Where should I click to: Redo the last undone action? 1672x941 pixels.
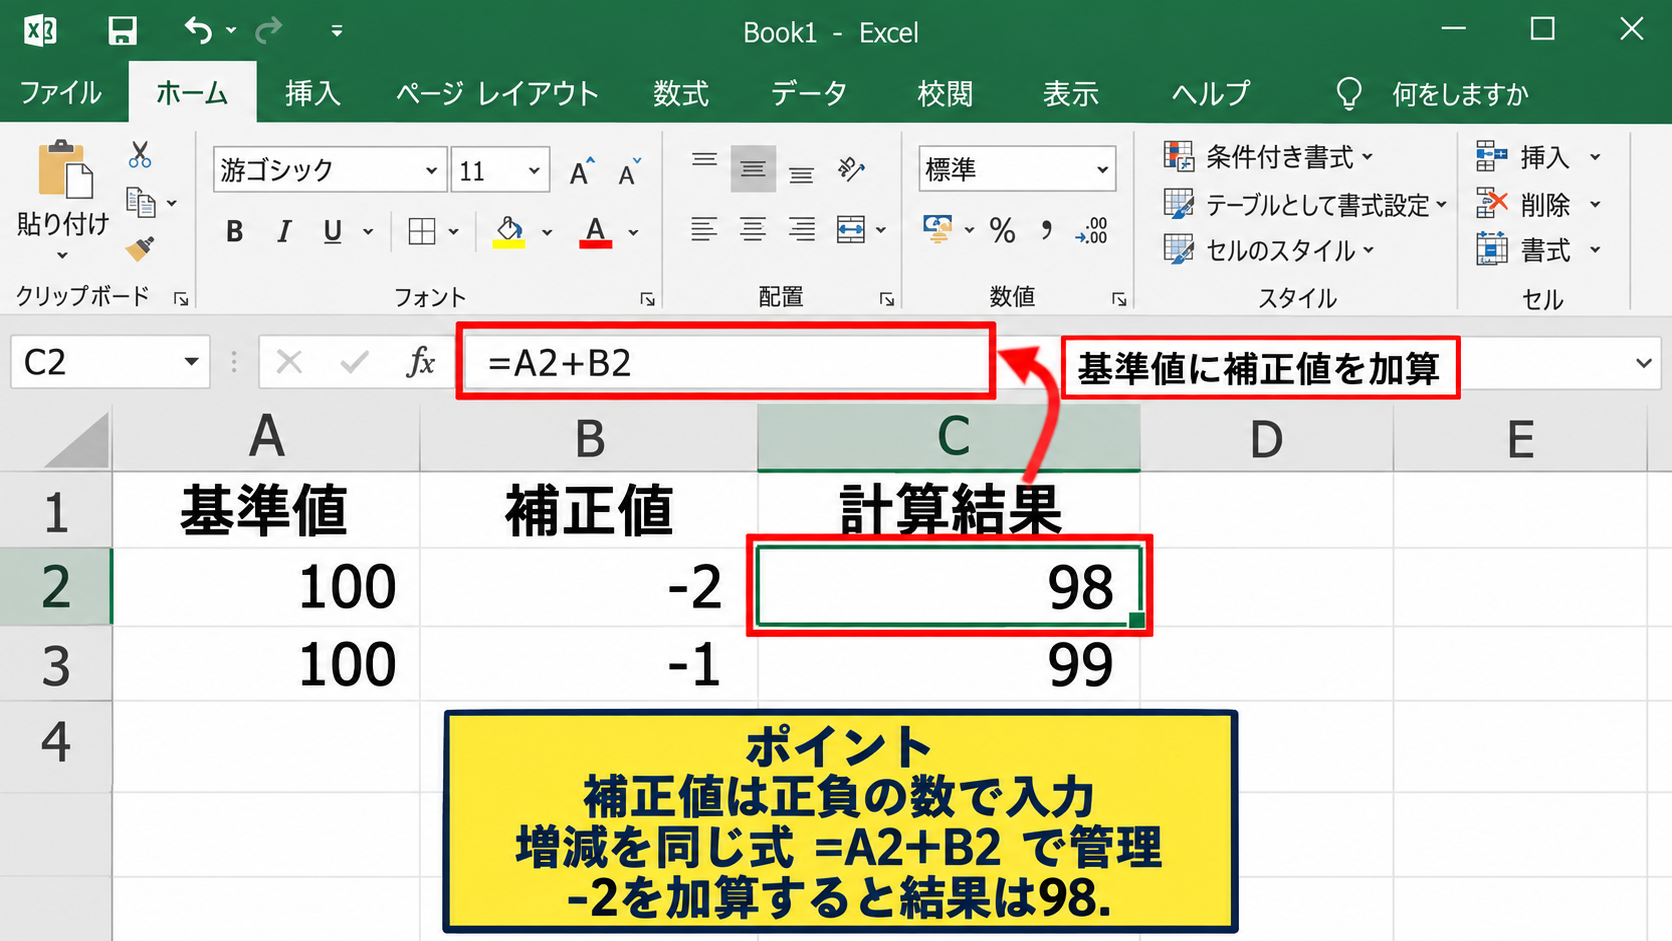268,31
